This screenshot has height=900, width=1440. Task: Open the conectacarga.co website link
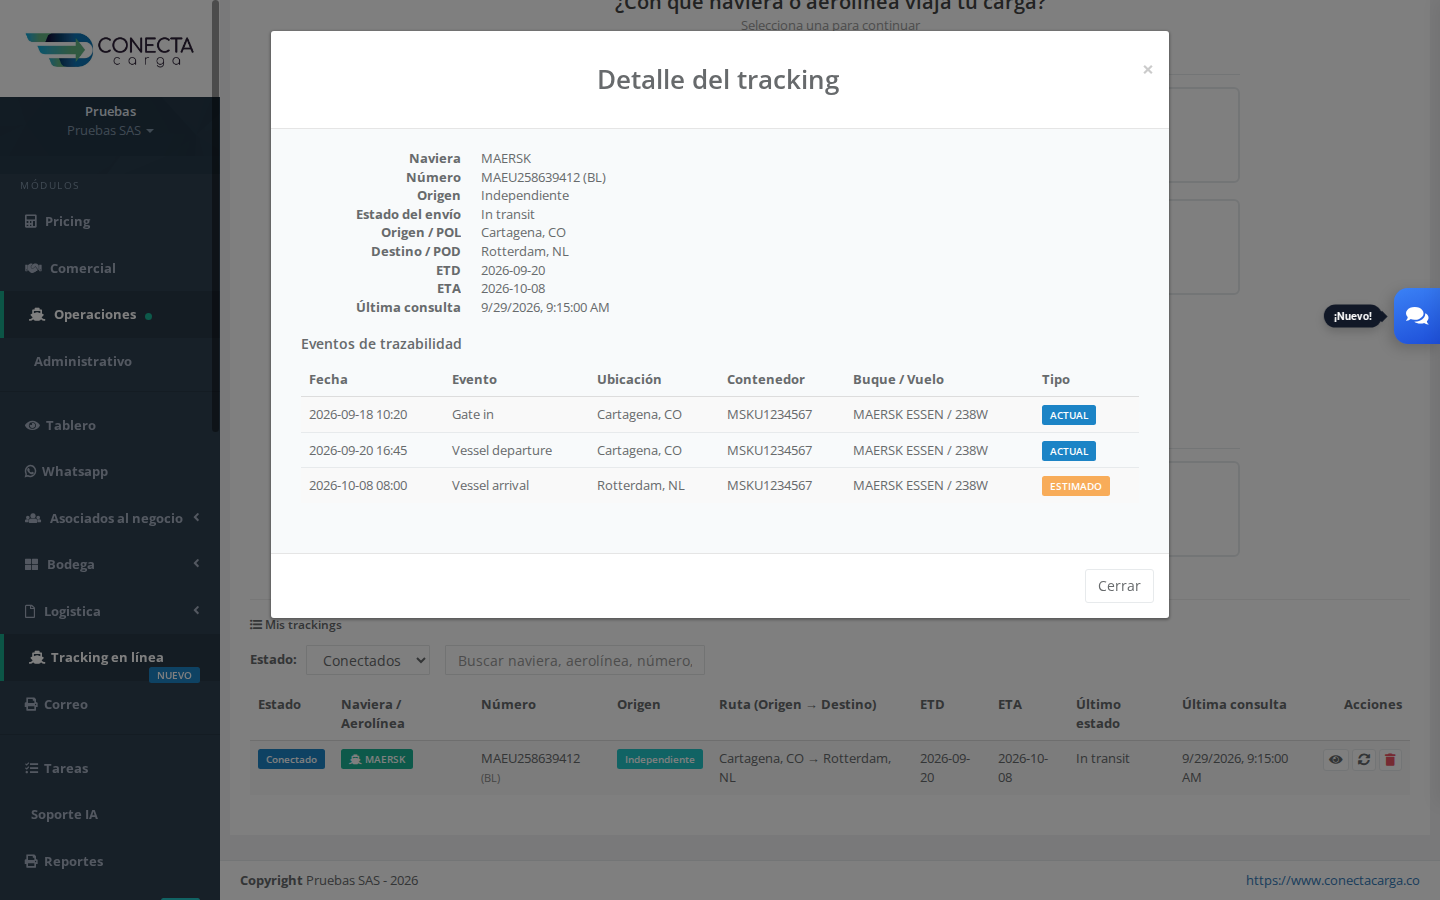click(x=1332, y=881)
